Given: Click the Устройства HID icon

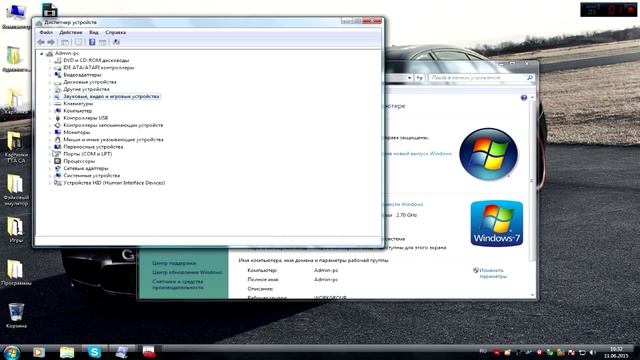Looking at the screenshot, I should coord(58,183).
